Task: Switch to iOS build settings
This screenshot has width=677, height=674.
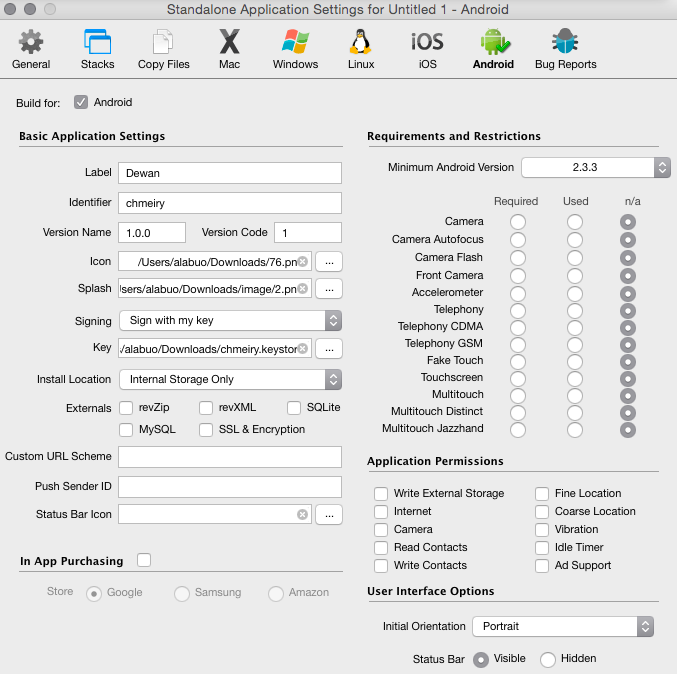Action: coord(427,49)
